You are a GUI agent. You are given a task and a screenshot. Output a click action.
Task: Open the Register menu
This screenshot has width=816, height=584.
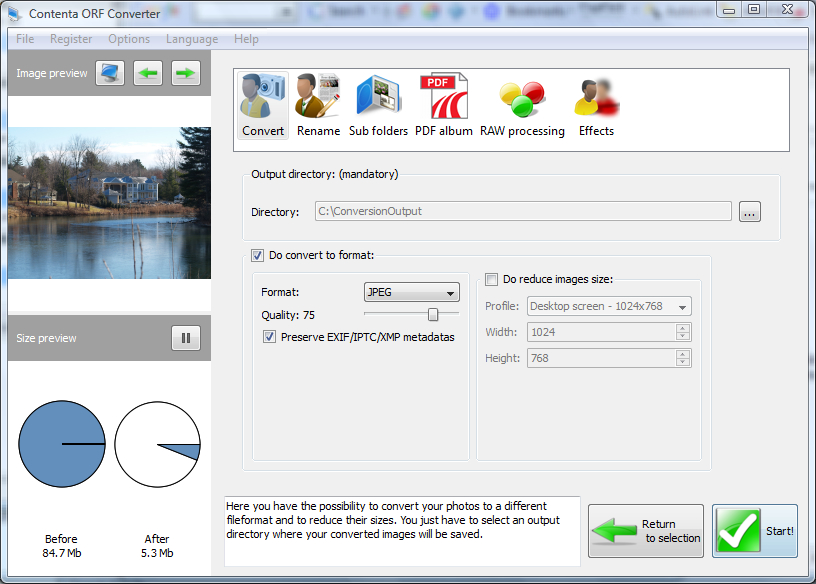[71, 39]
